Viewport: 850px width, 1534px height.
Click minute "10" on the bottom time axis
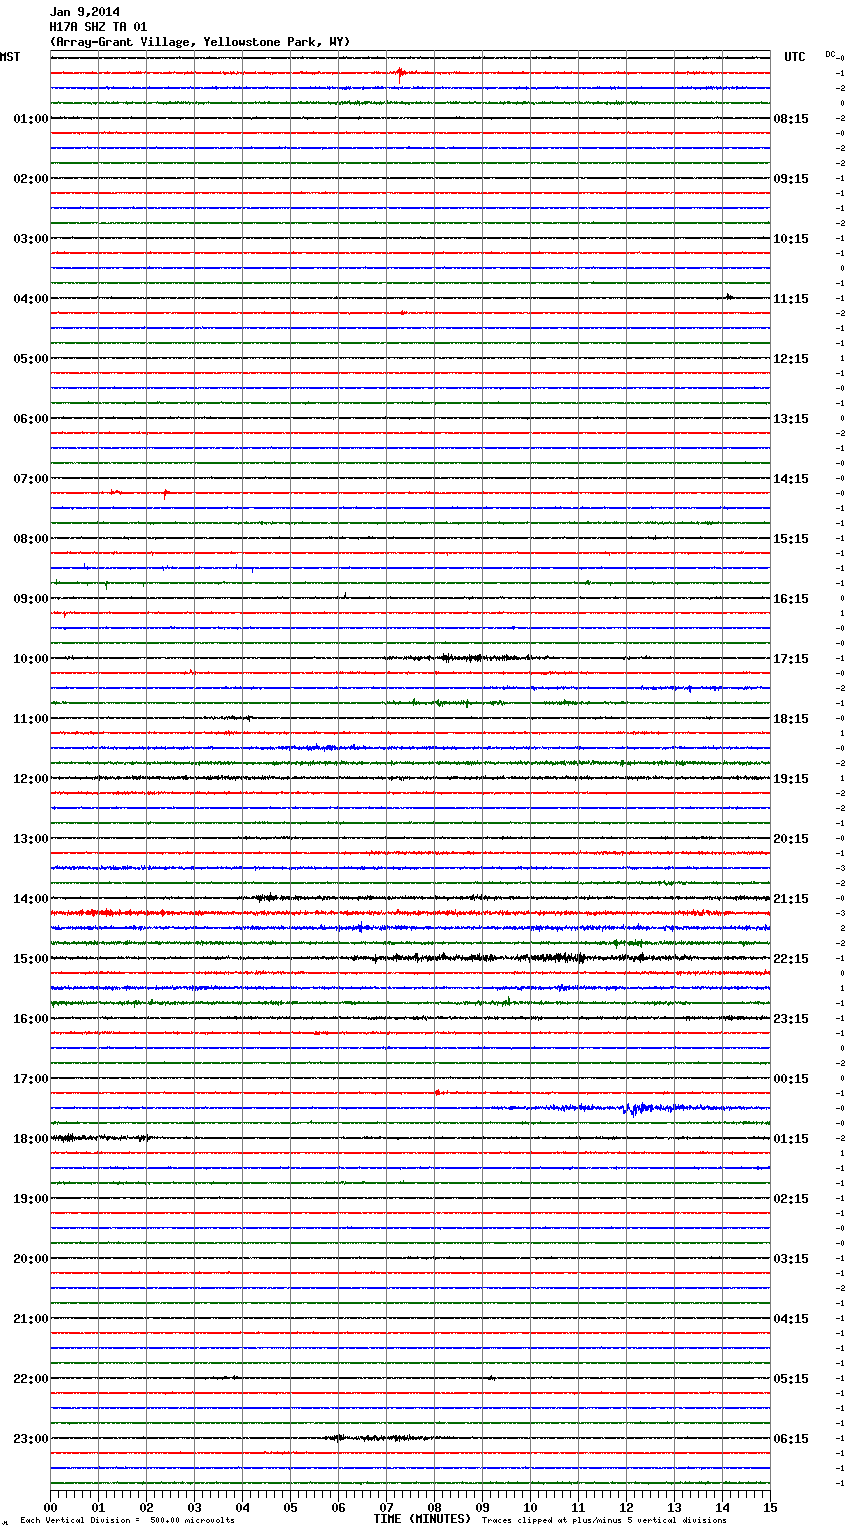click(x=530, y=1507)
